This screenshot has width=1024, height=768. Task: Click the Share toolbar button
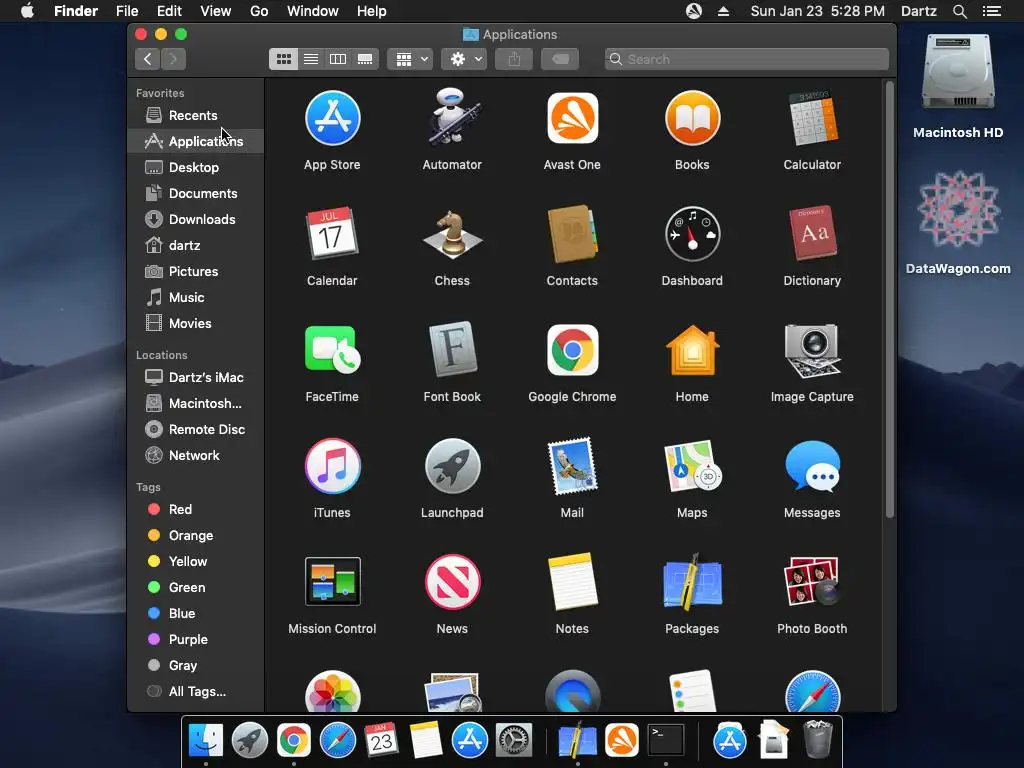point(515,59)
